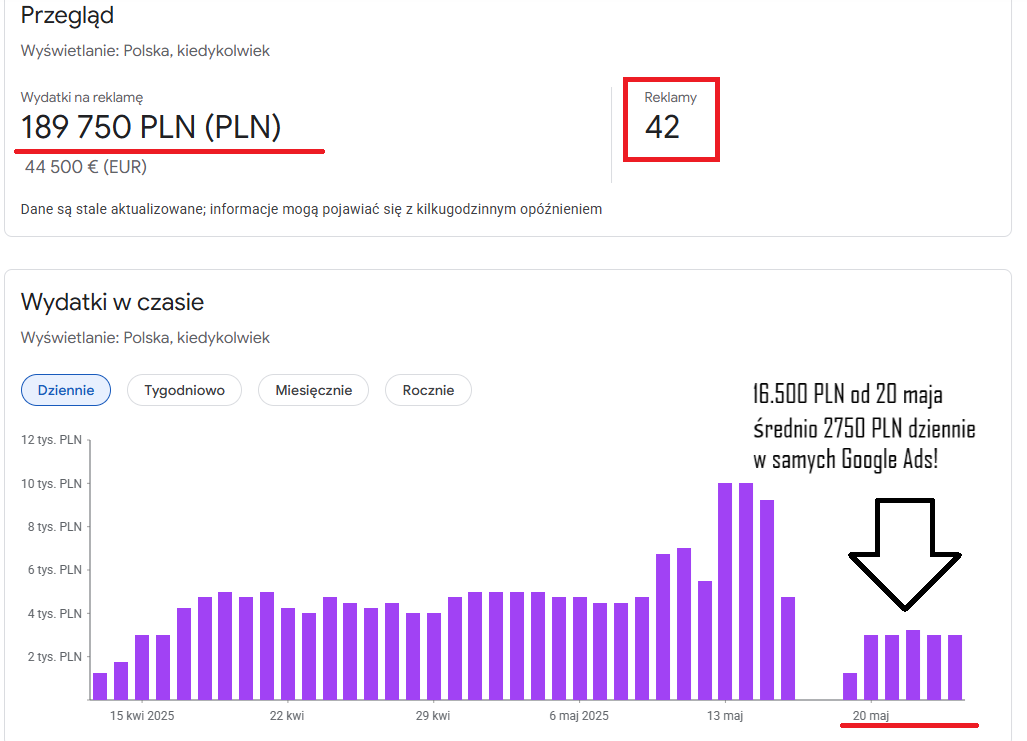Viewport: 1027px width, 741px height.
Task: Click the '10 tys. PLN' axis label
Action: click(x=52, y=484)
